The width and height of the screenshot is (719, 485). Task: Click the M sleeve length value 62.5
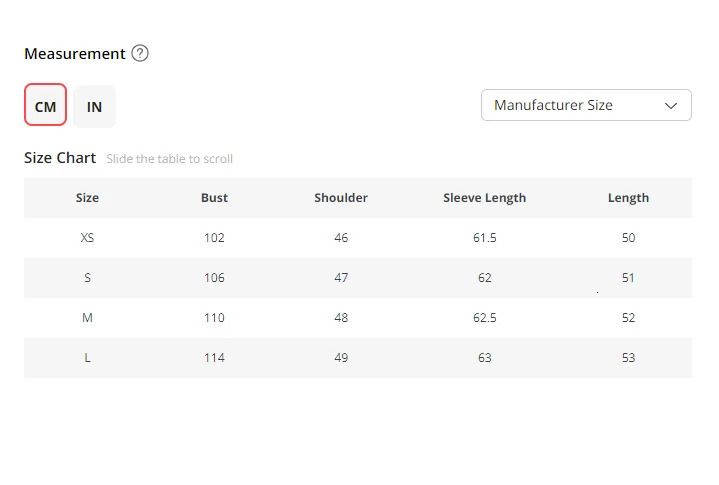pos(484,318)
